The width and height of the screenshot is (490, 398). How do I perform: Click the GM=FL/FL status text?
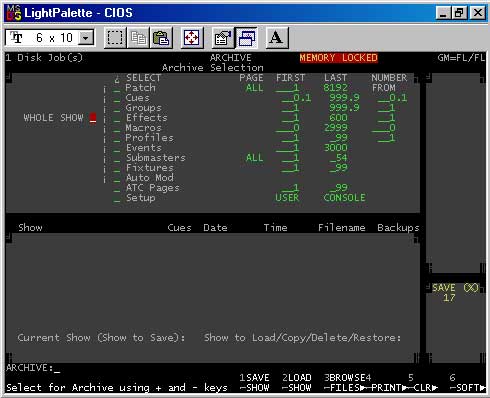click(x=461, y=58)
